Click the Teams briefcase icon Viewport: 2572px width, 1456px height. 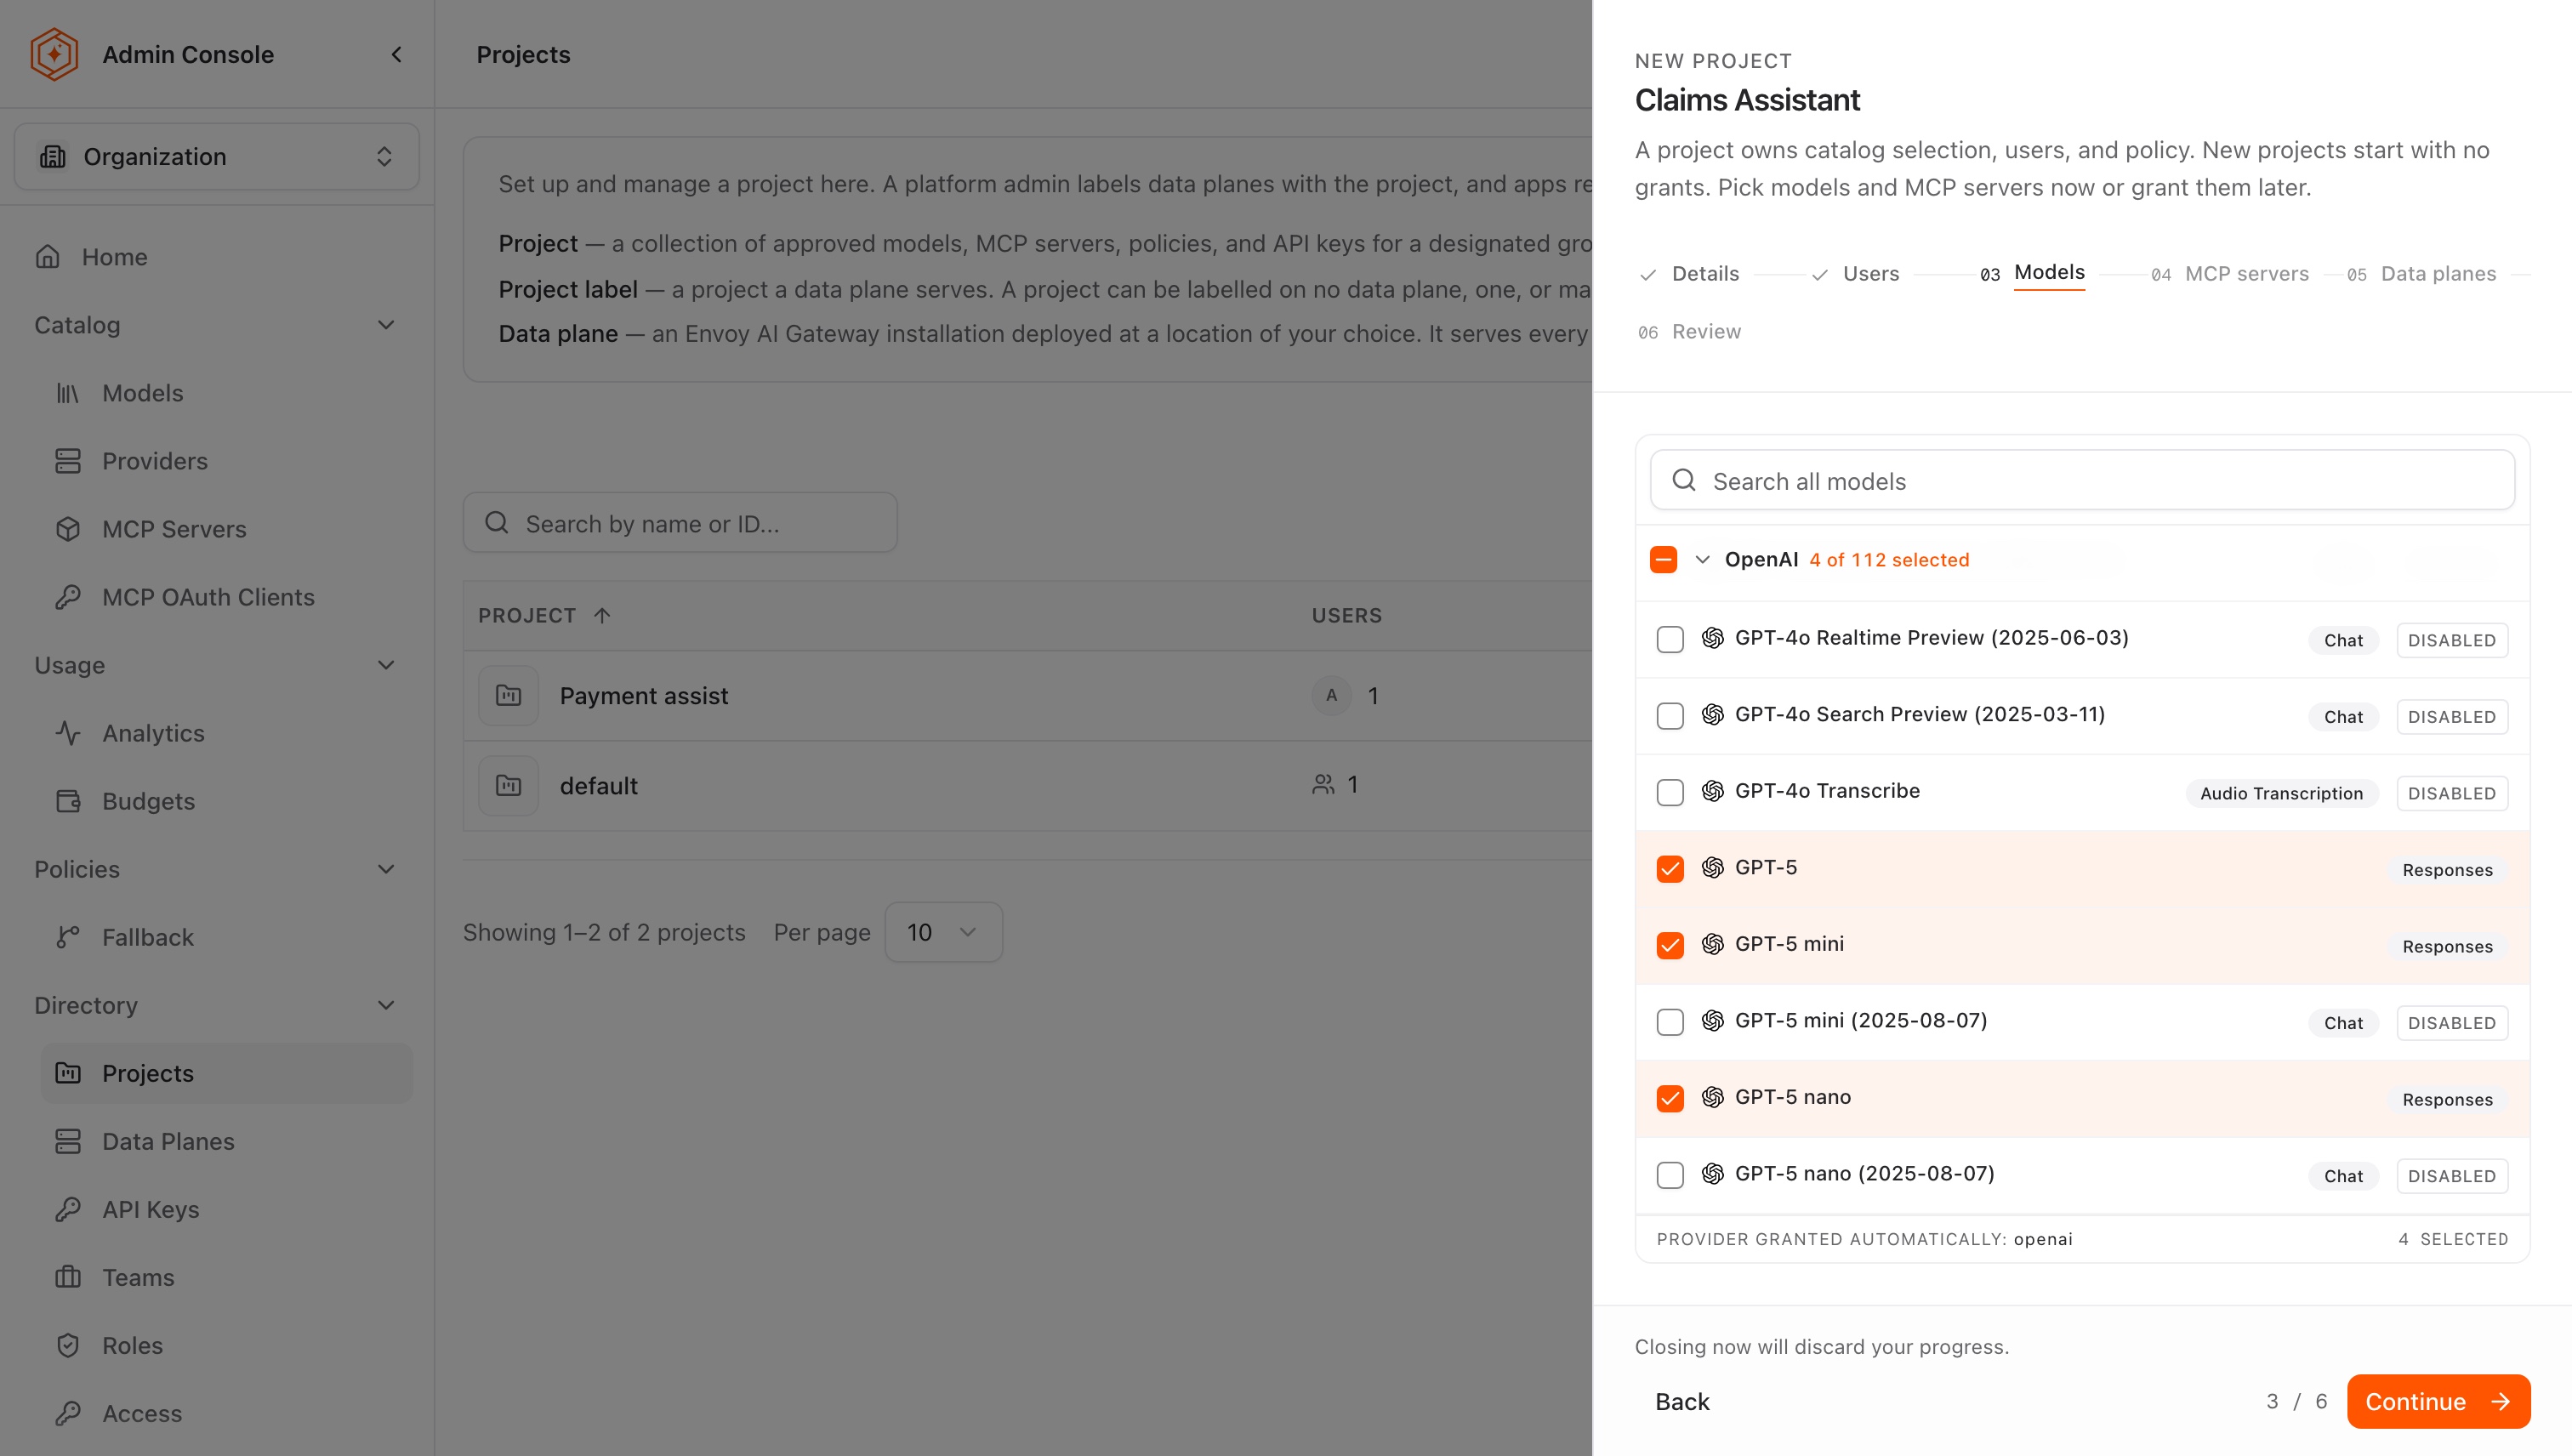click(67, 1277)
